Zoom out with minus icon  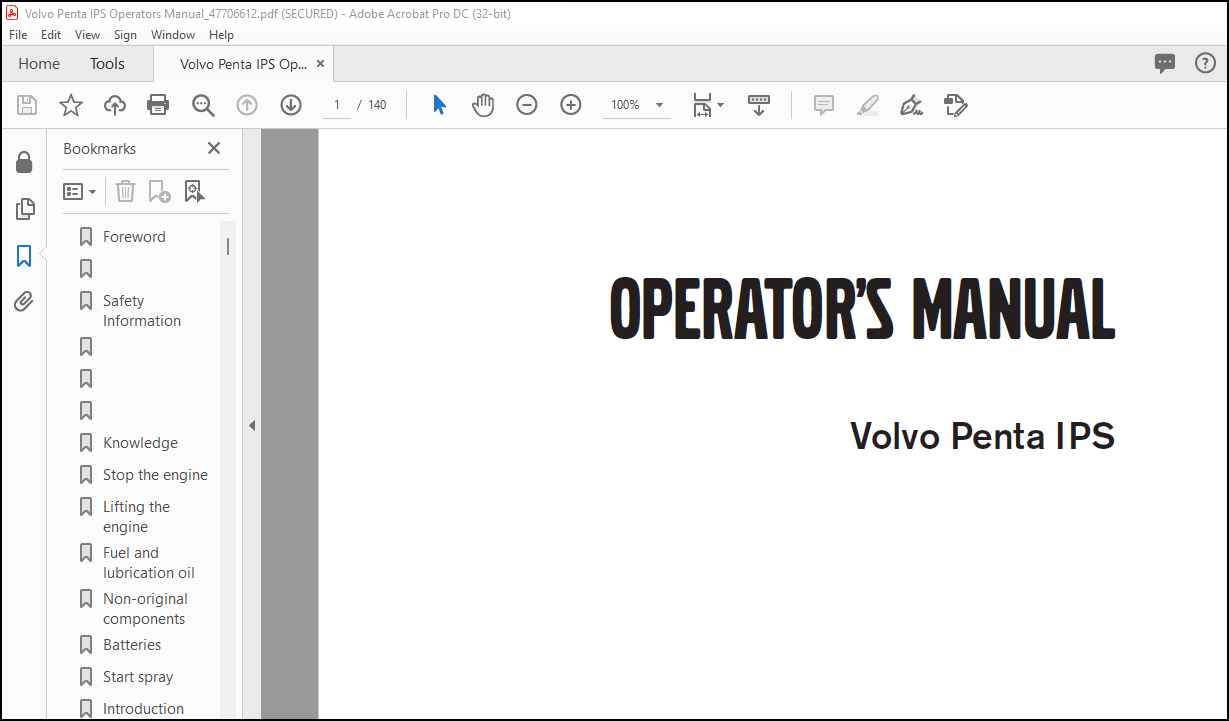[527, 105]
